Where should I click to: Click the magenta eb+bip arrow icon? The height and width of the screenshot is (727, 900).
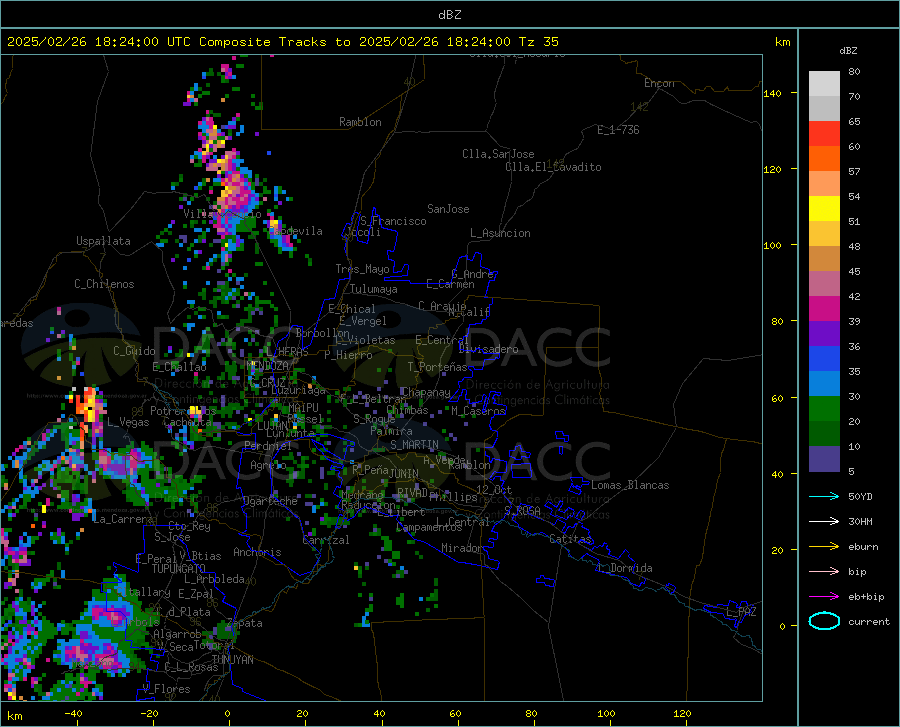click(x=824, y=597)
